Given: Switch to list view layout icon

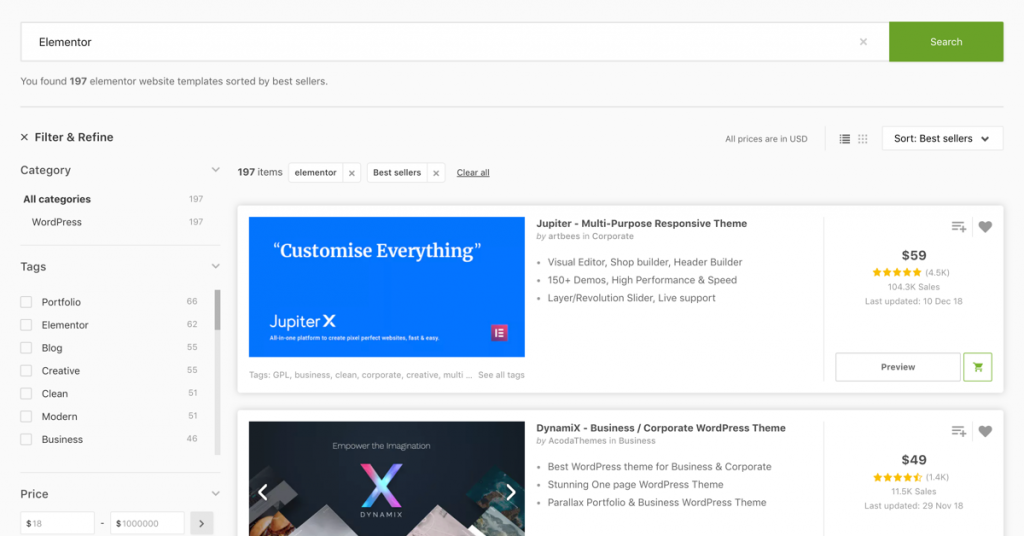Looking at the screenshot, I should pyautogui.click(x=845, y=139).
